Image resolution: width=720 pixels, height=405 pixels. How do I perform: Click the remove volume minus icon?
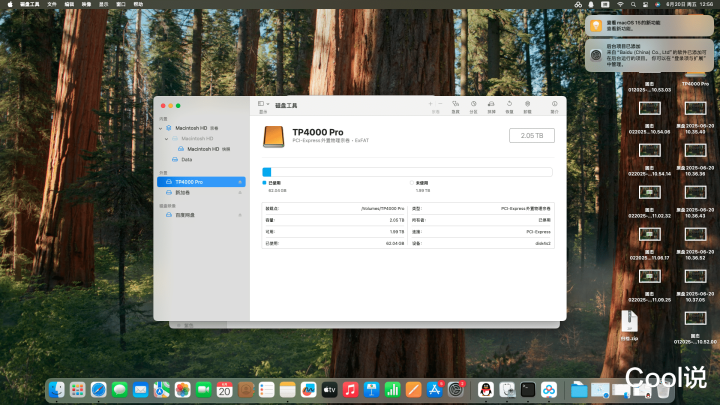(x=440, y=104)
